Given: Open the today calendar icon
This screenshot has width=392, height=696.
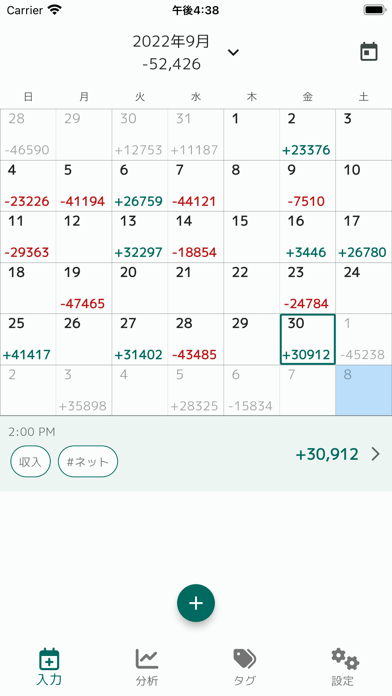Looking at the screenshot, I should (x=368, y=52).
